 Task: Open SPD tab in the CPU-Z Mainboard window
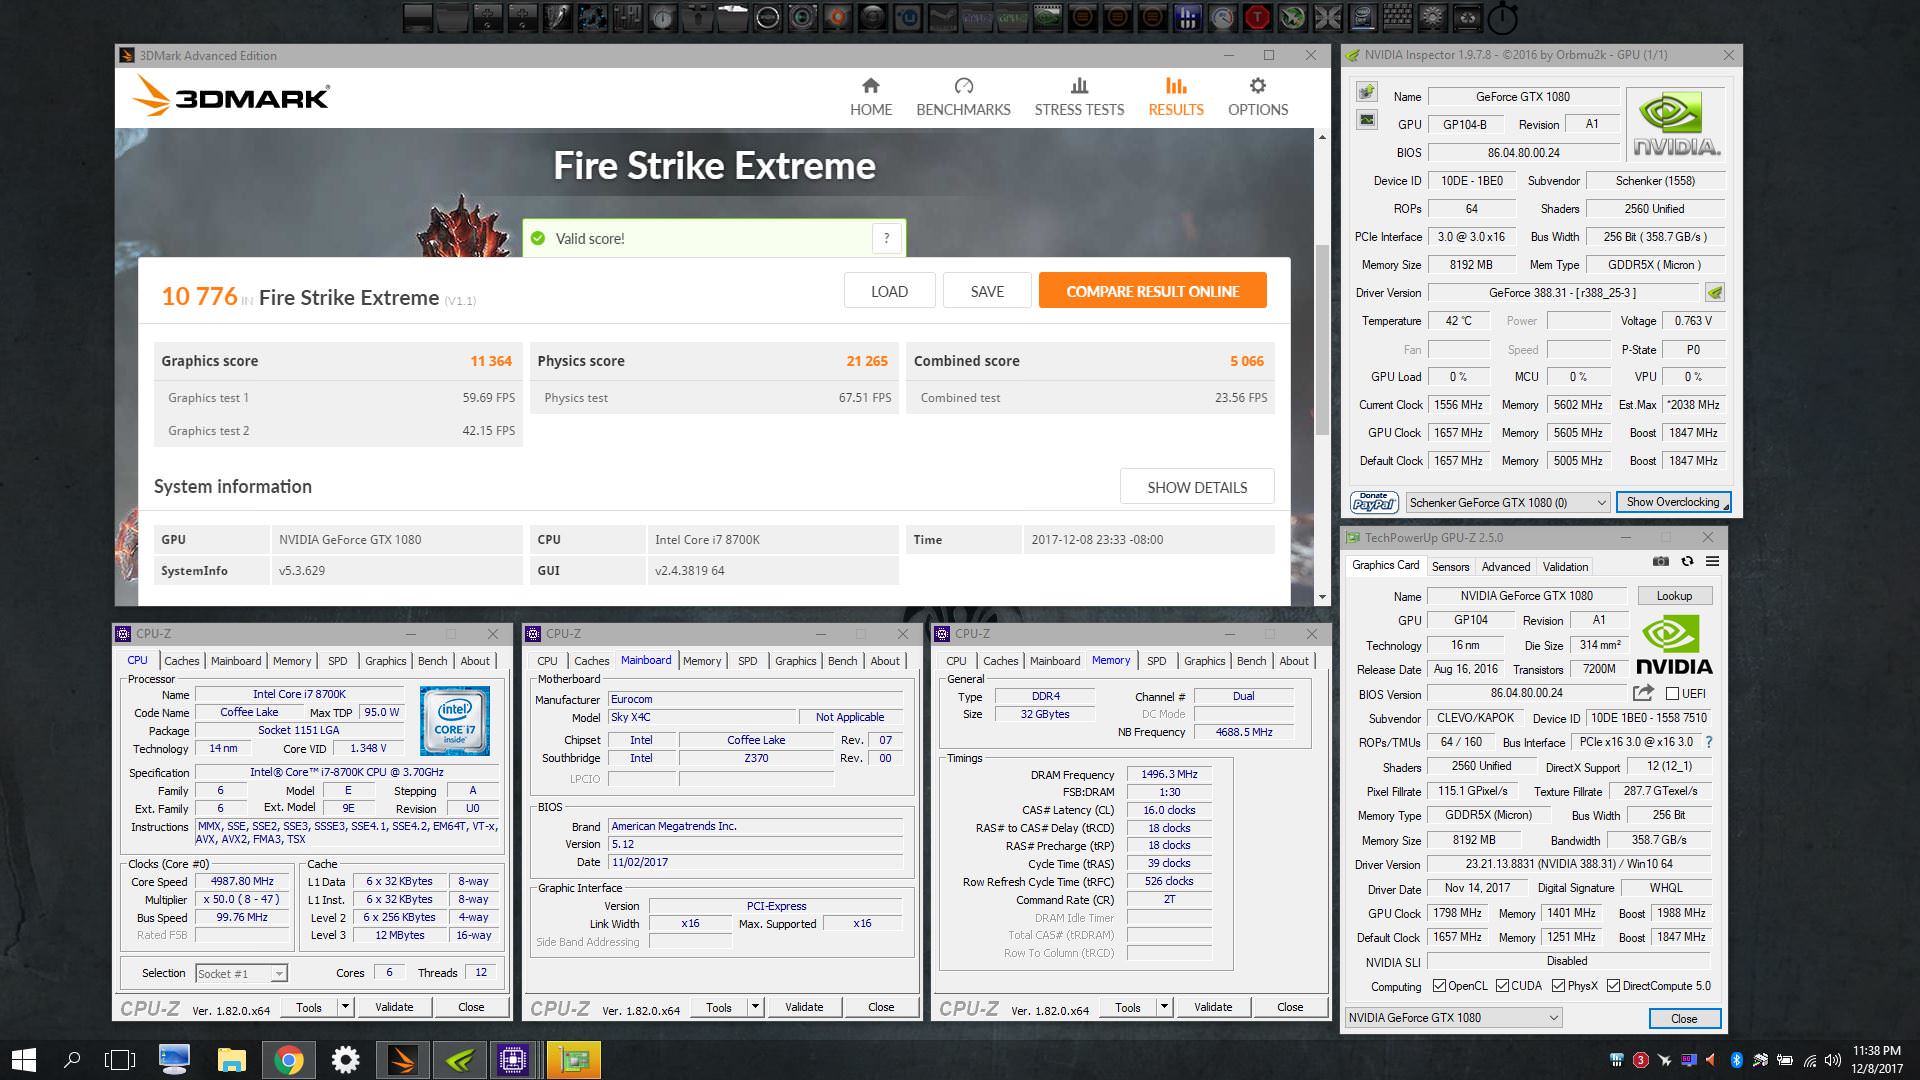click(x=747, y=661)
